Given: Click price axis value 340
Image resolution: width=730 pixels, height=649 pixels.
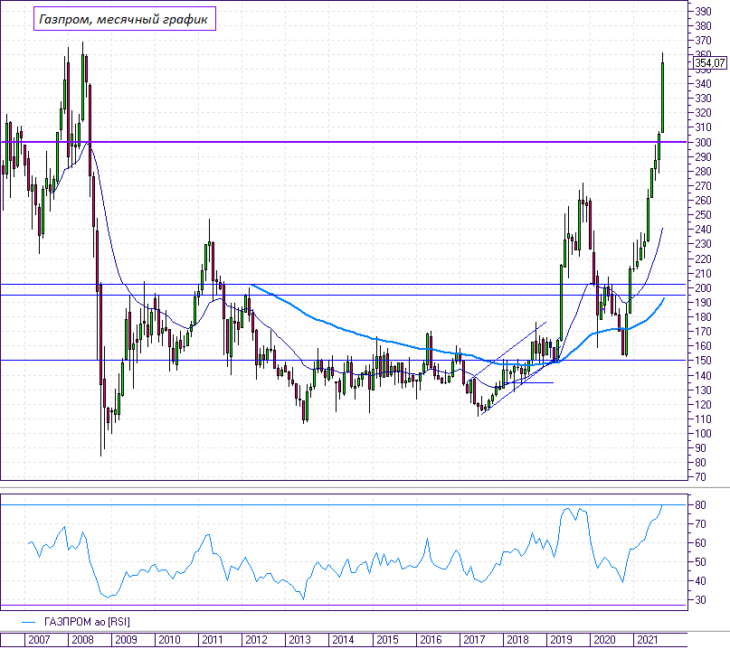Looking at the screenshot, I should 703,84.
